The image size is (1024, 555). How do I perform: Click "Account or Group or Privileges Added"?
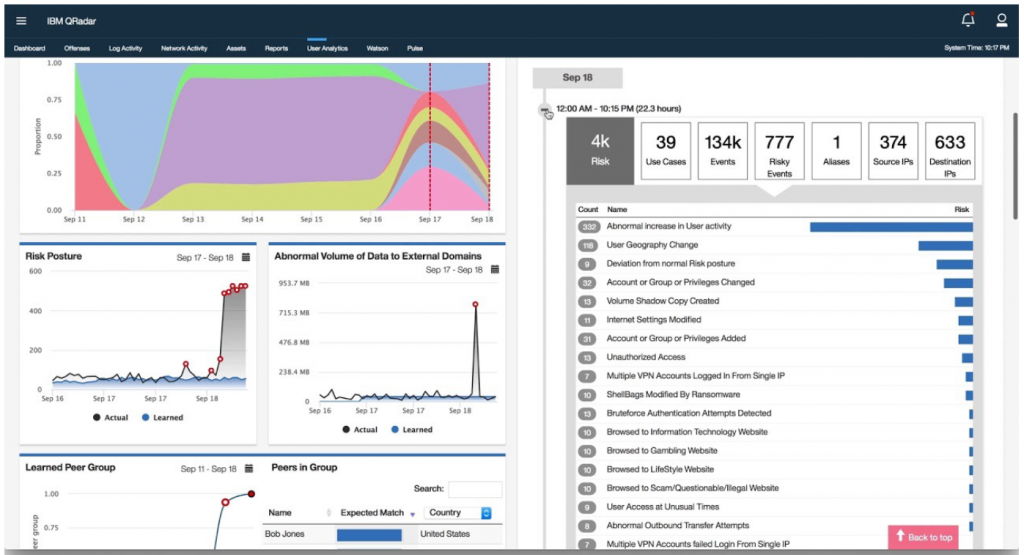(x=775, y=339)
